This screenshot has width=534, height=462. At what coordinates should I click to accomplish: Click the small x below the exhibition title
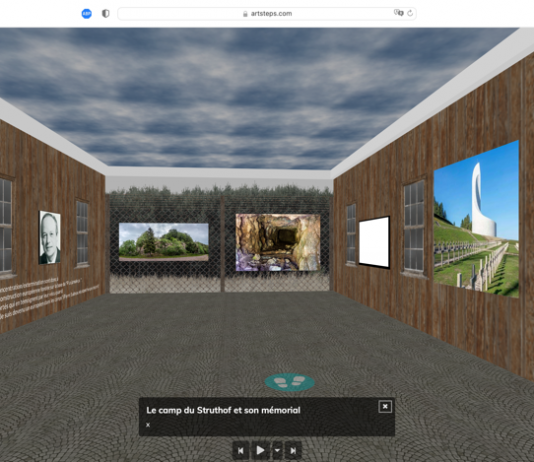(x=148, y=425)
